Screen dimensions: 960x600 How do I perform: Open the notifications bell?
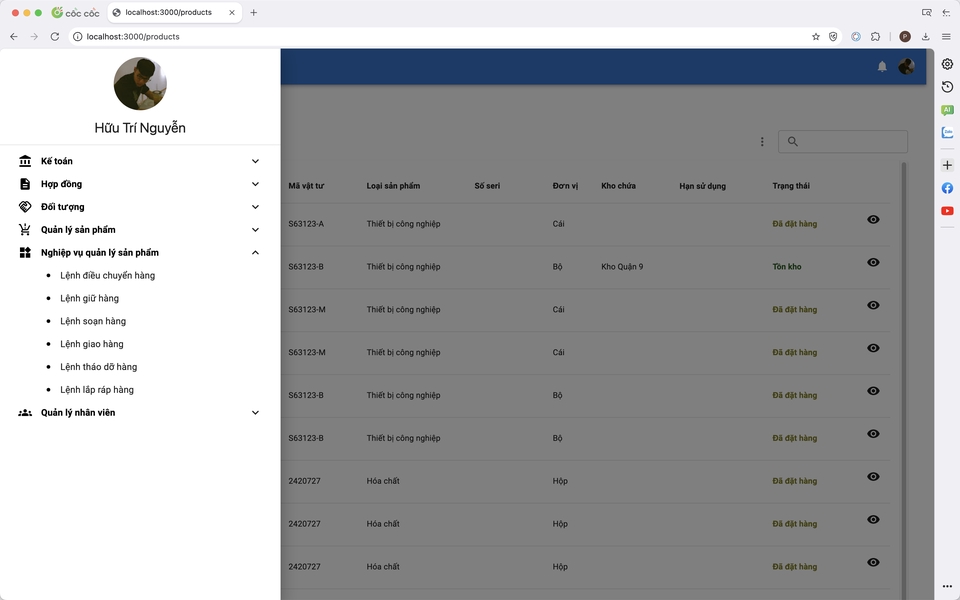point(882,66)
